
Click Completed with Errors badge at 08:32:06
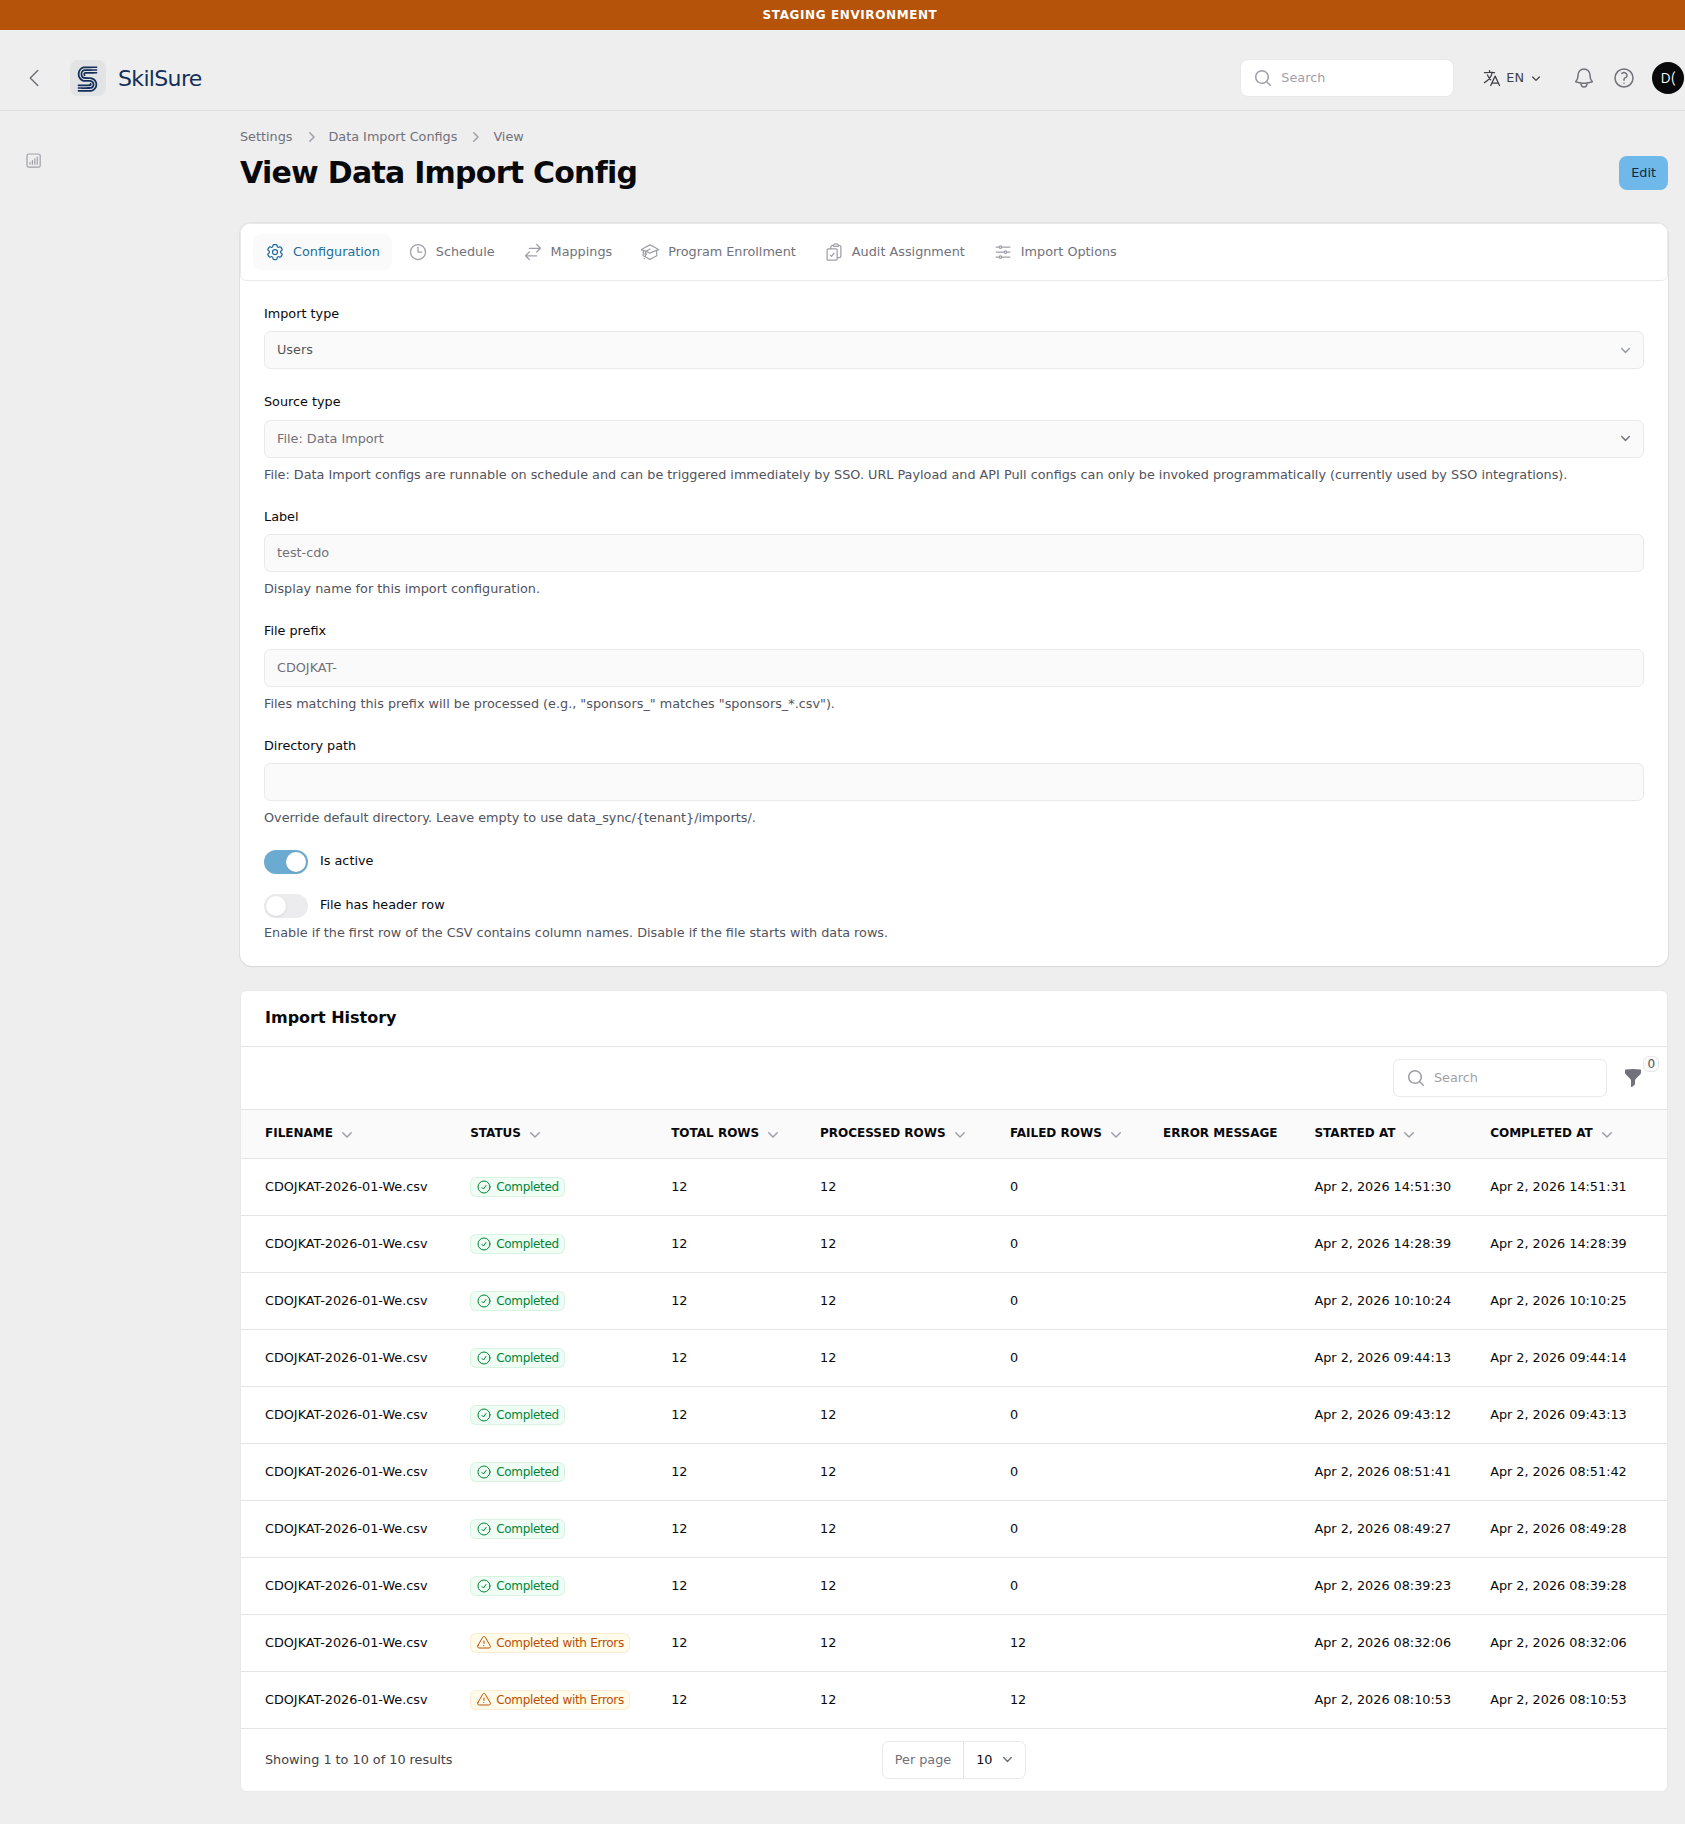click(550, 1643)
